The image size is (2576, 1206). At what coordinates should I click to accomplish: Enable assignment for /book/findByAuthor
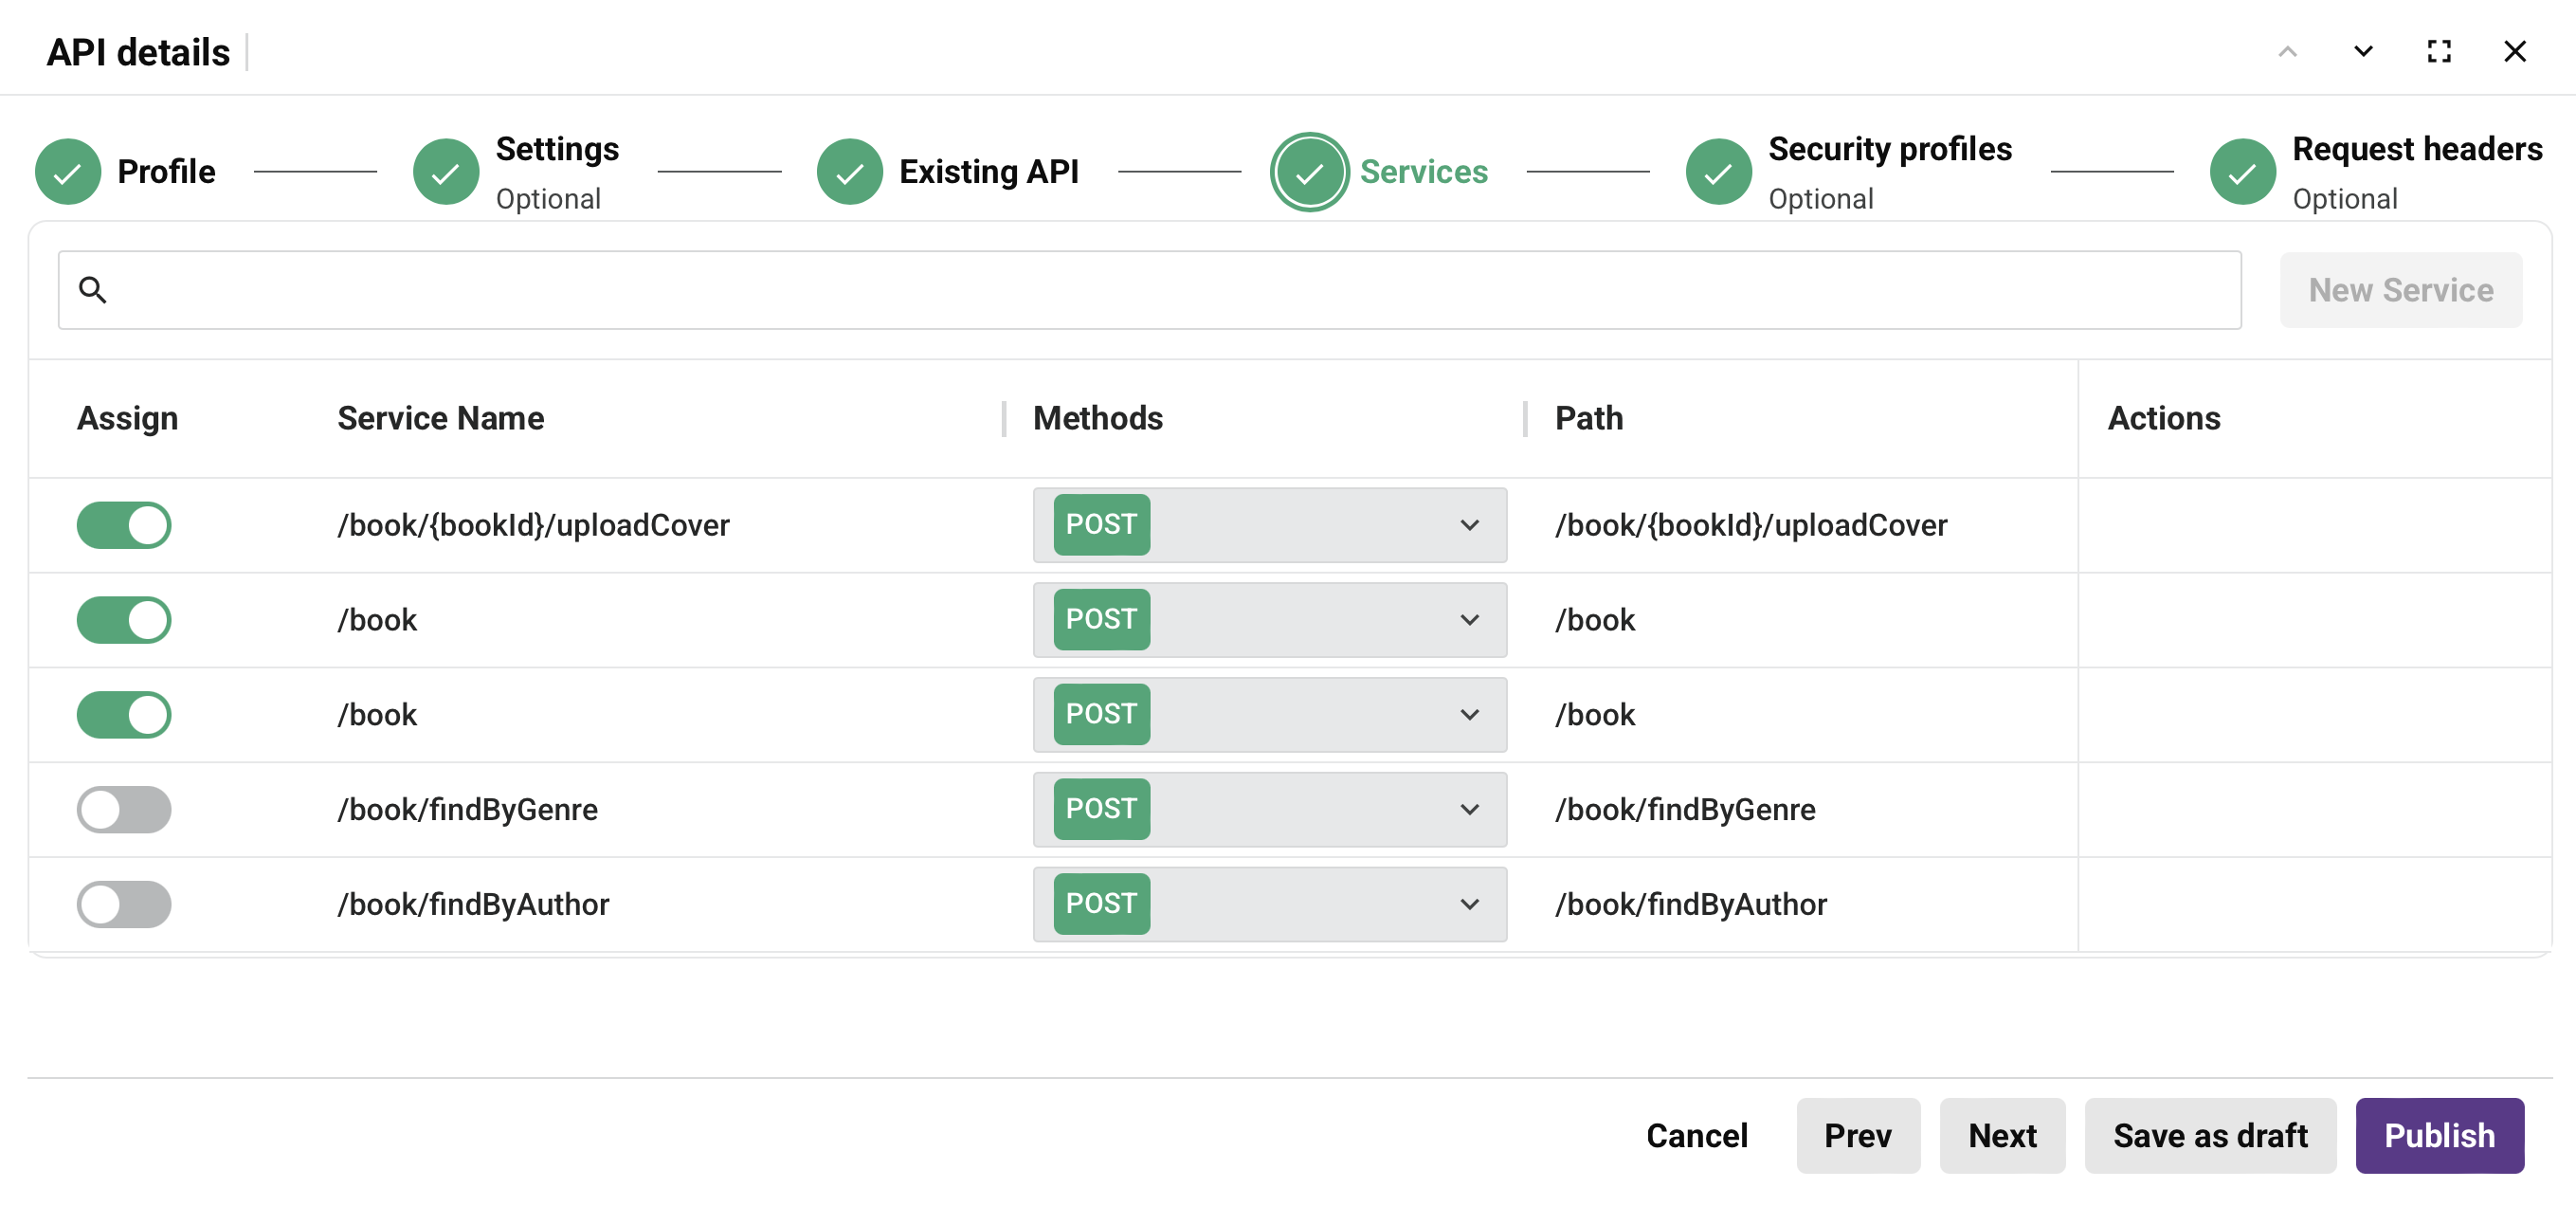click(123, 904)
